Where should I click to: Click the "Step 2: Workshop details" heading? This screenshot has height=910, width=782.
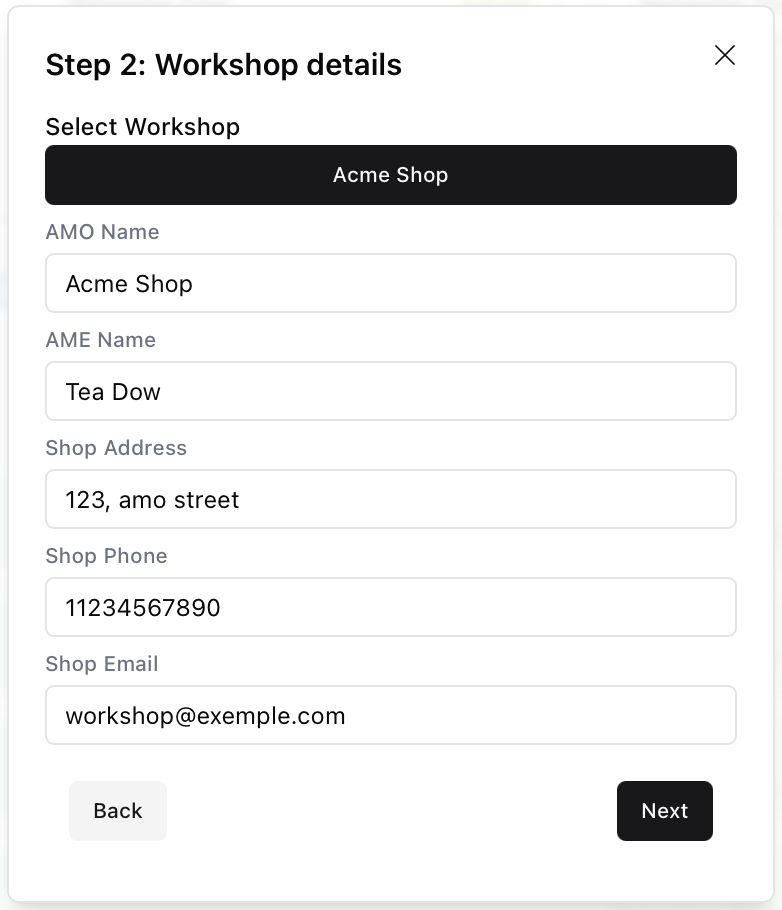click(224, 65)
